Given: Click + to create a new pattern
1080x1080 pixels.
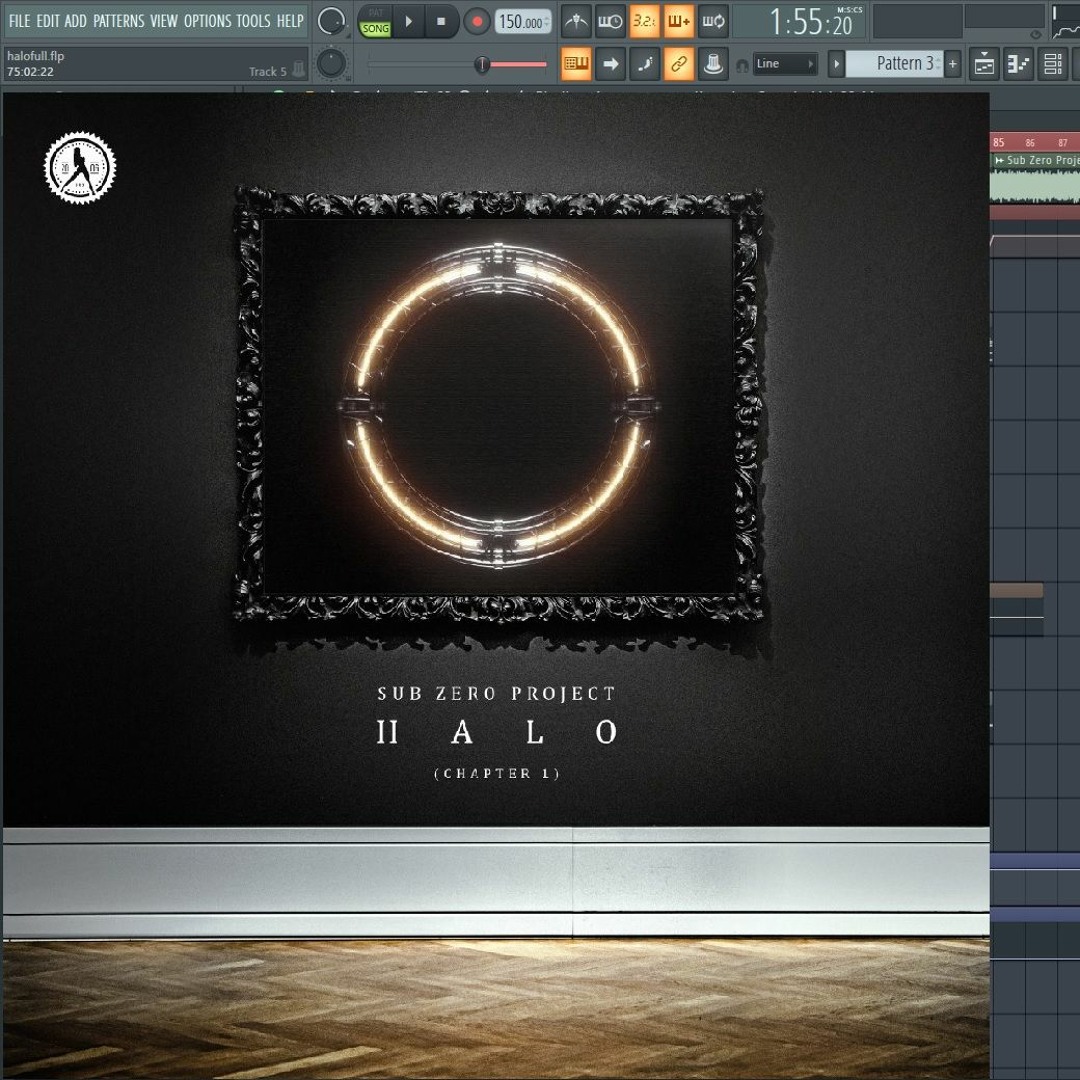Looking at the screenshot, I should coord(952,63).
